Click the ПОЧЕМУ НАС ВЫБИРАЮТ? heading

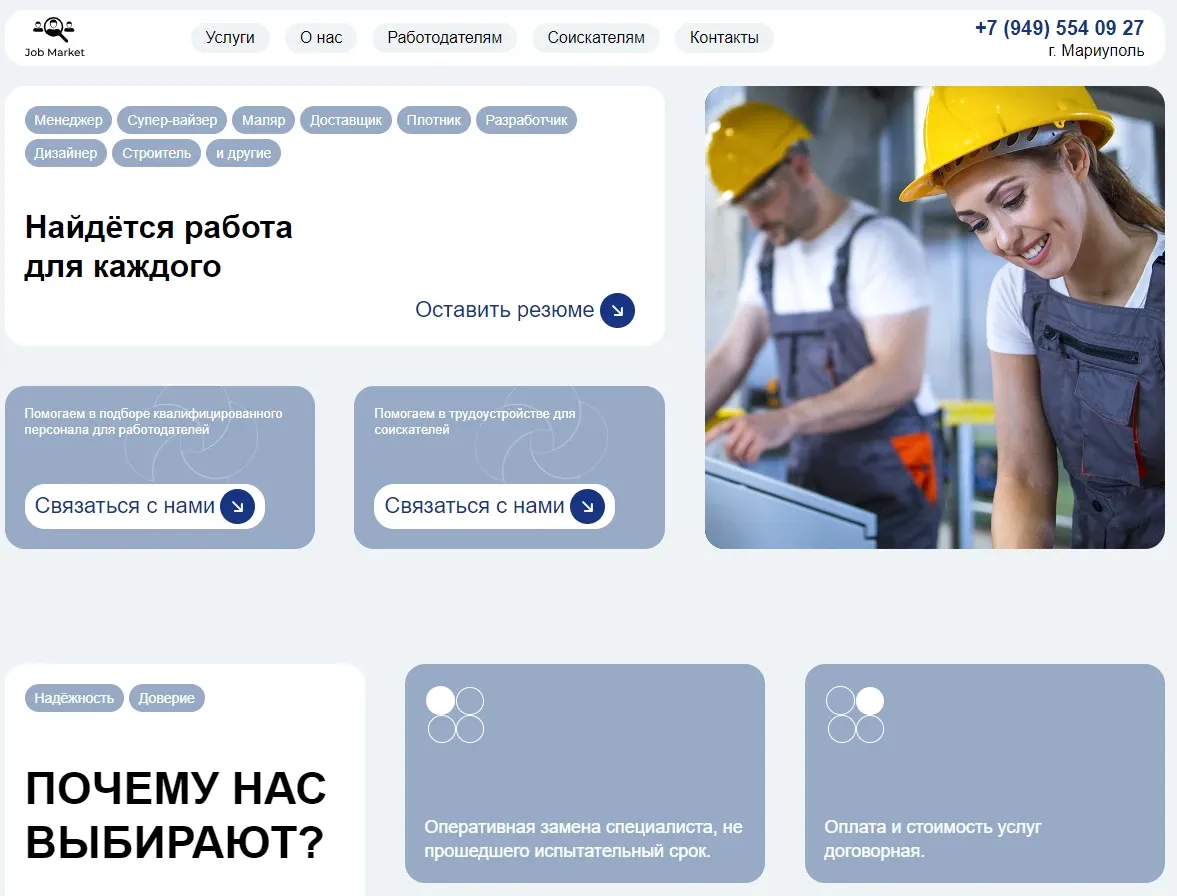pyautogui.click(x=176, y=815)
